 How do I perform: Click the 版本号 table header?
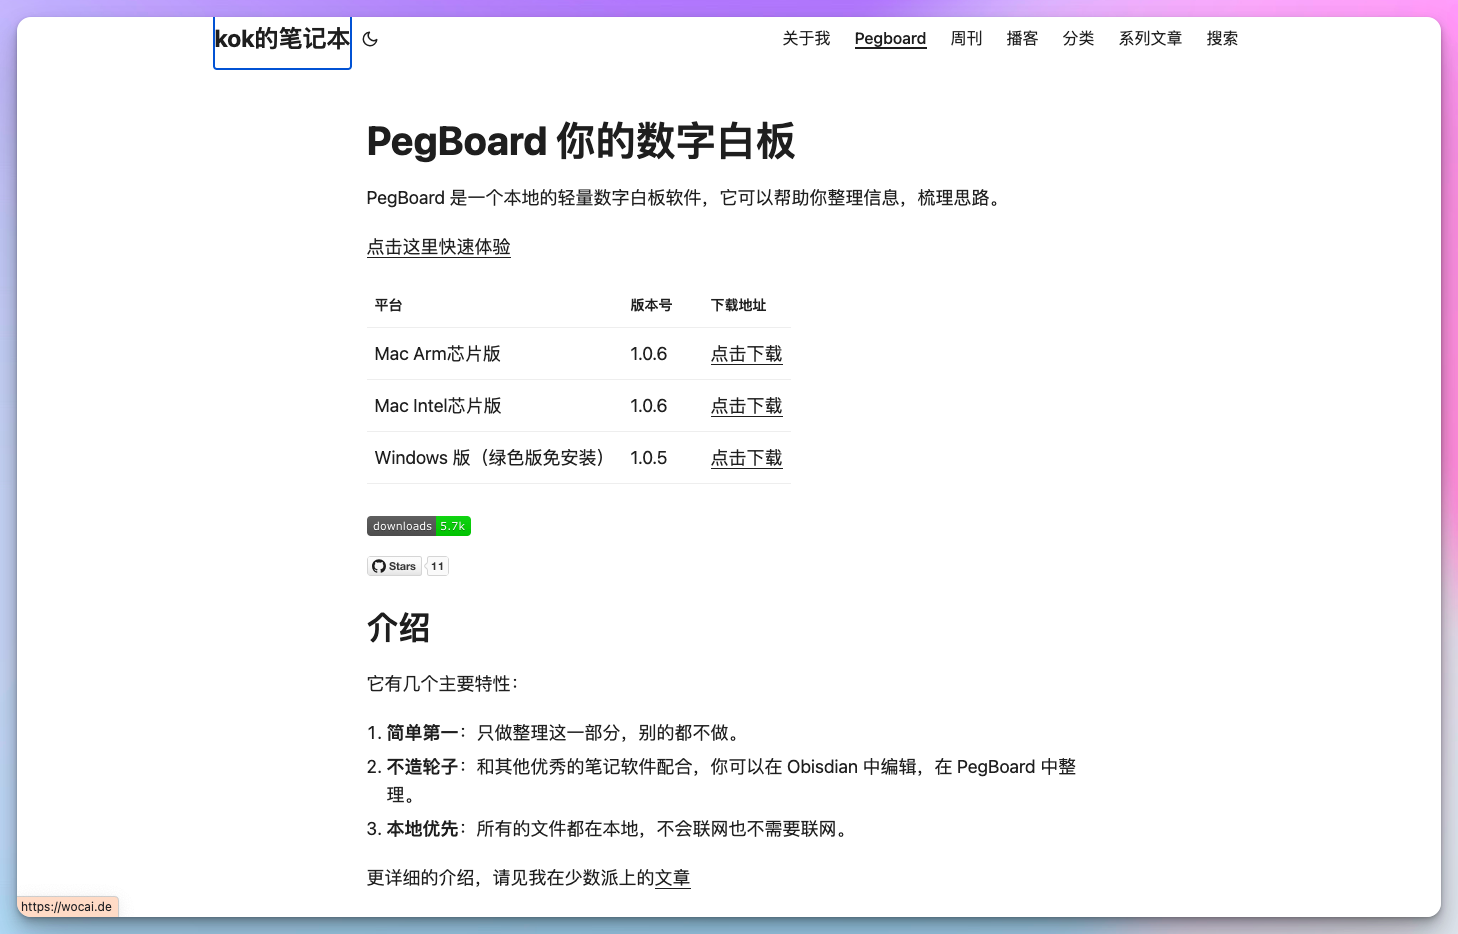[651, 305]
